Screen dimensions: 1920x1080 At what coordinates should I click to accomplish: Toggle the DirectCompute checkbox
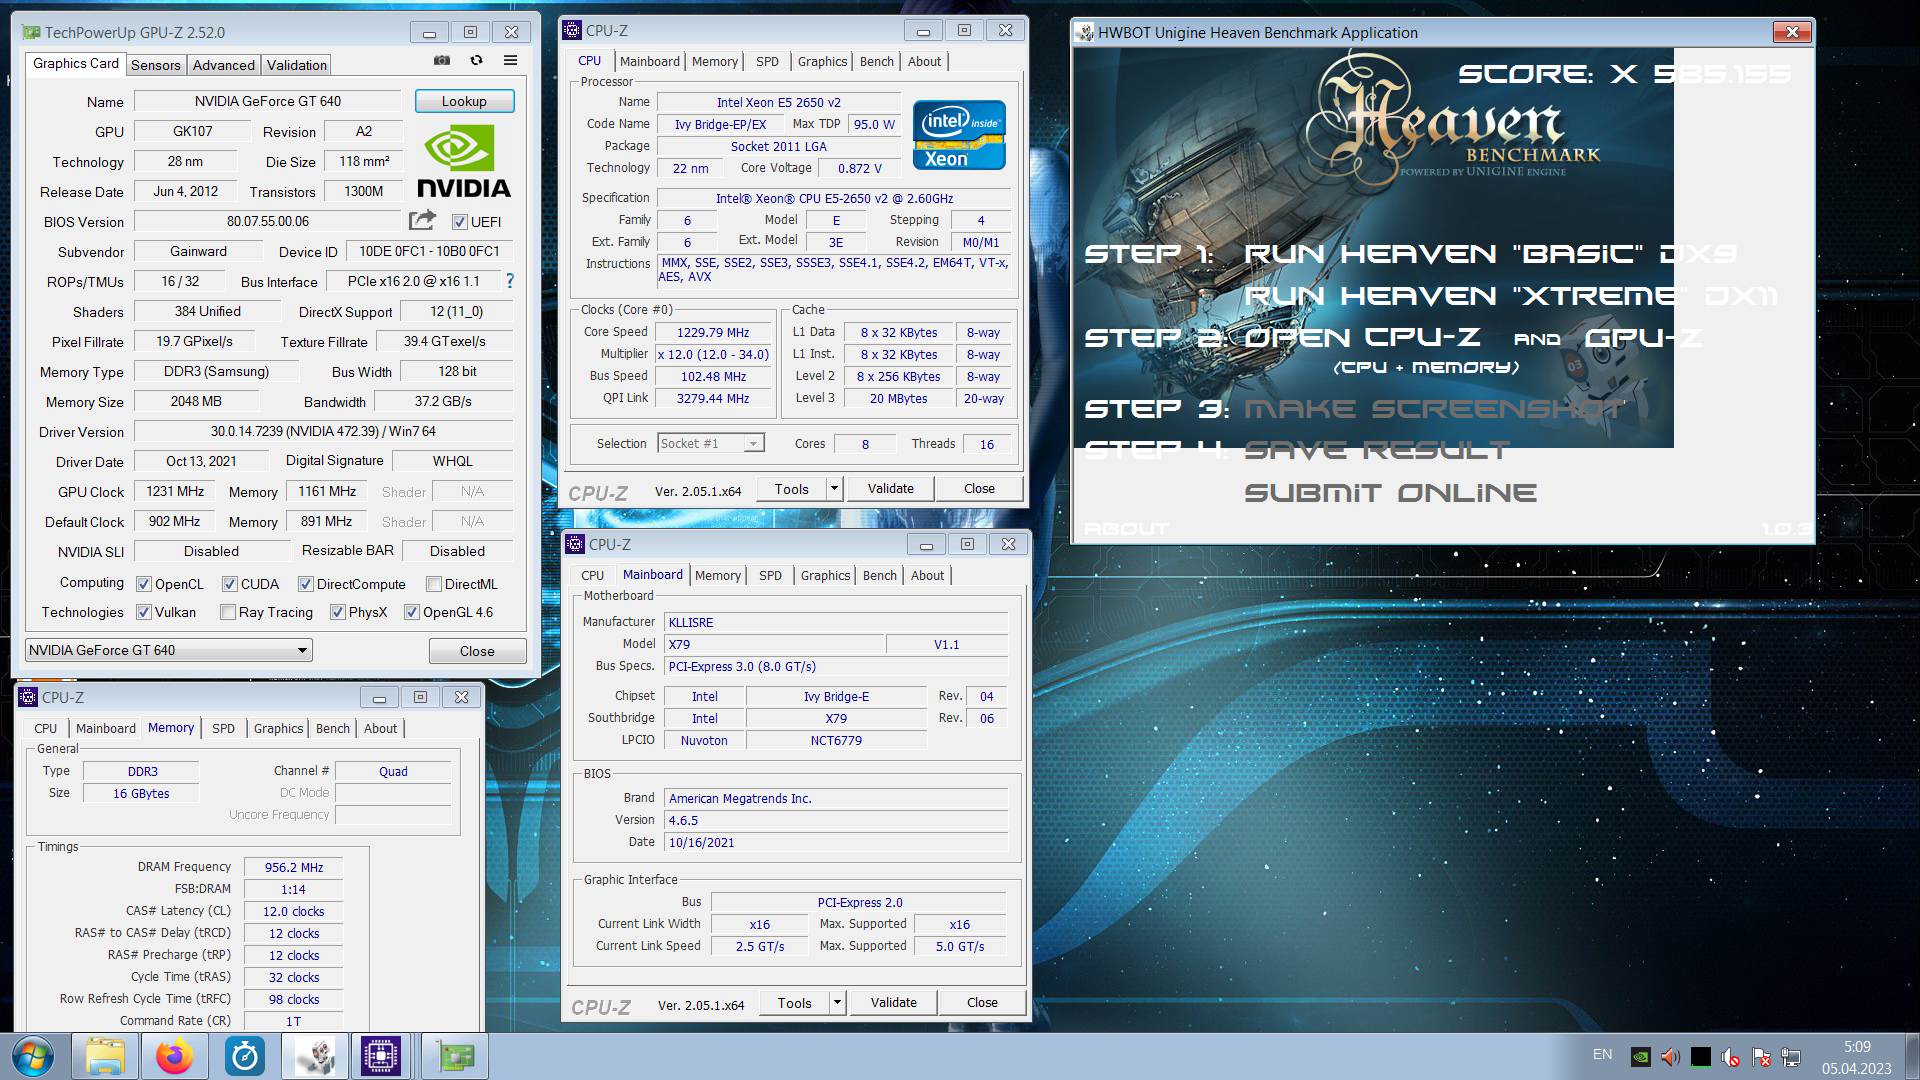coord(306,584)
